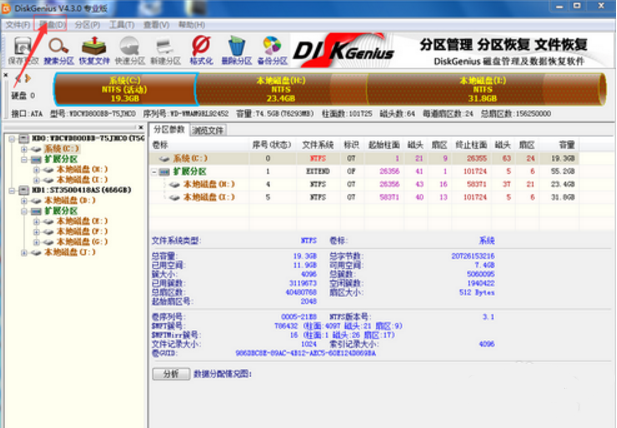Select 本地磁盘(I:) segment in disk bar
The height and width of the screenshot is (428, 617).
pyautogui.click(x=483, y=89)
